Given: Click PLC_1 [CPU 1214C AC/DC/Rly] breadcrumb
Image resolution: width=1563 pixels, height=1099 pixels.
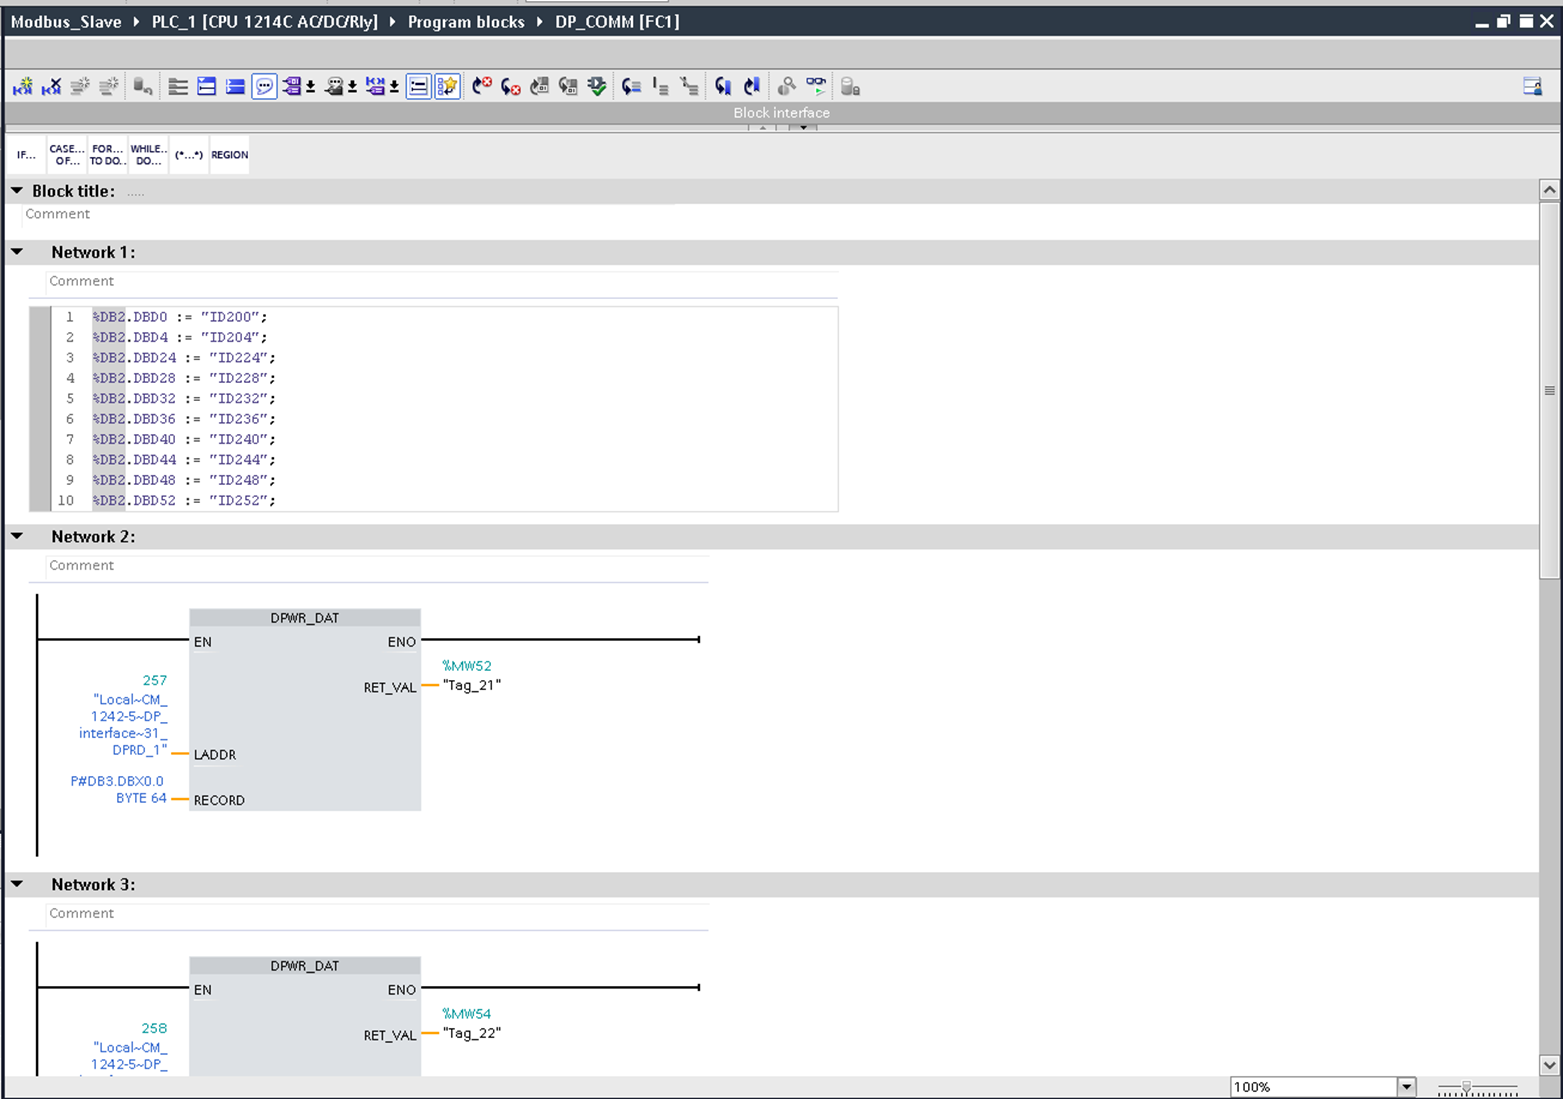Looking at the screenshot, I should point(265,22).
